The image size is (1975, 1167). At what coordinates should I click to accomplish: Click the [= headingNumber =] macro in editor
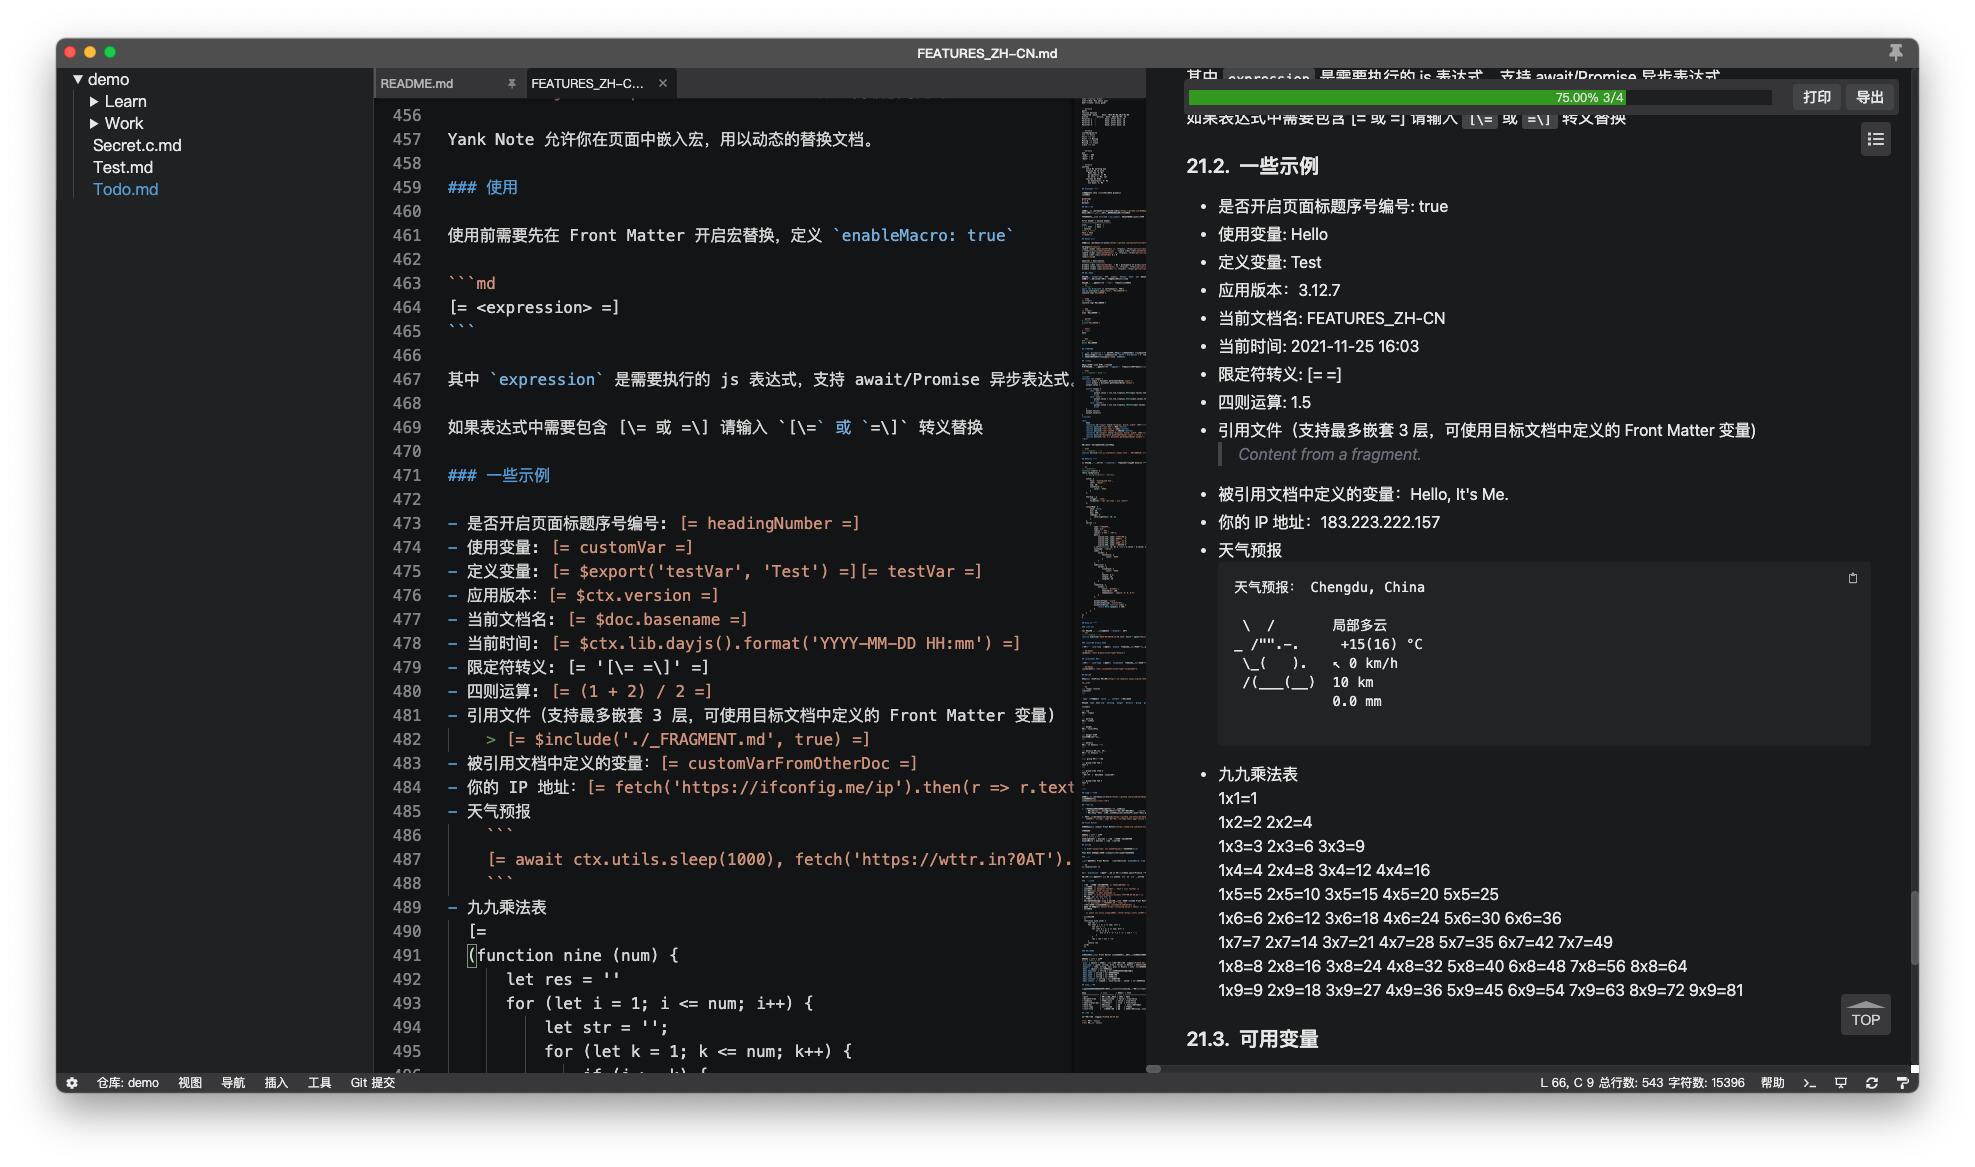pyautogui.click(x=769, y=523)
